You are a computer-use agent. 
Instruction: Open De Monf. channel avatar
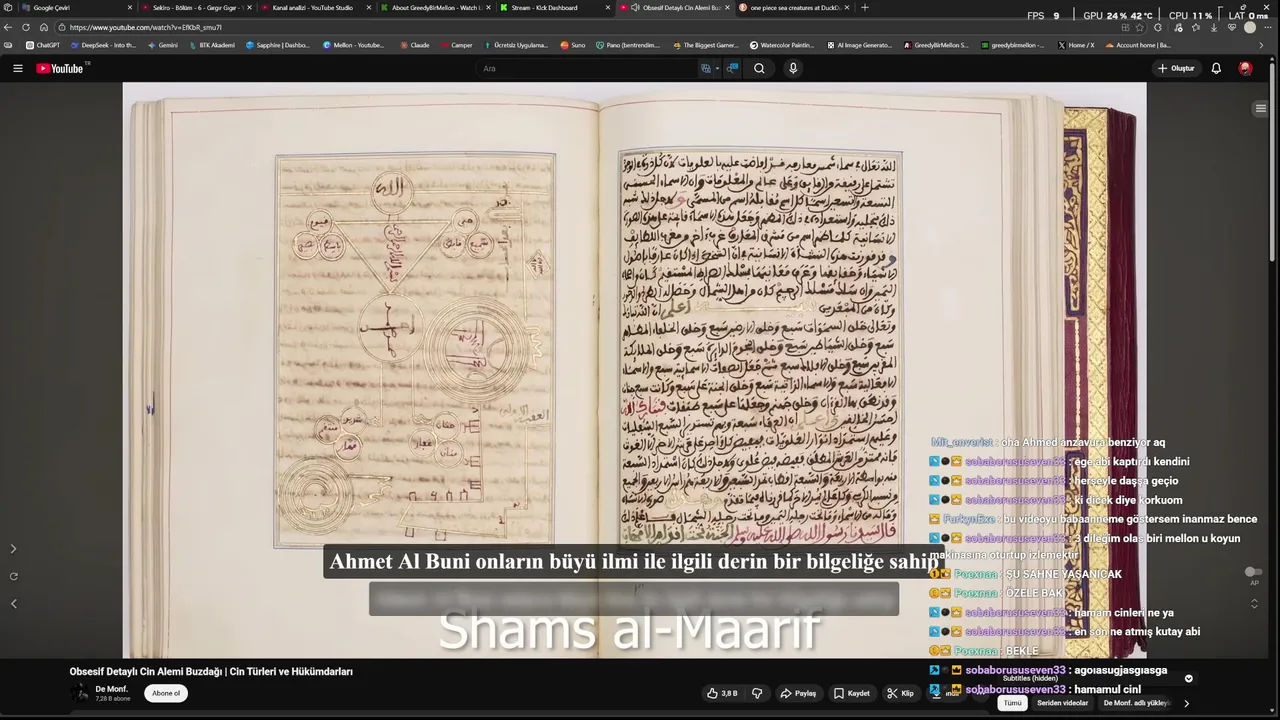point(81,693)
